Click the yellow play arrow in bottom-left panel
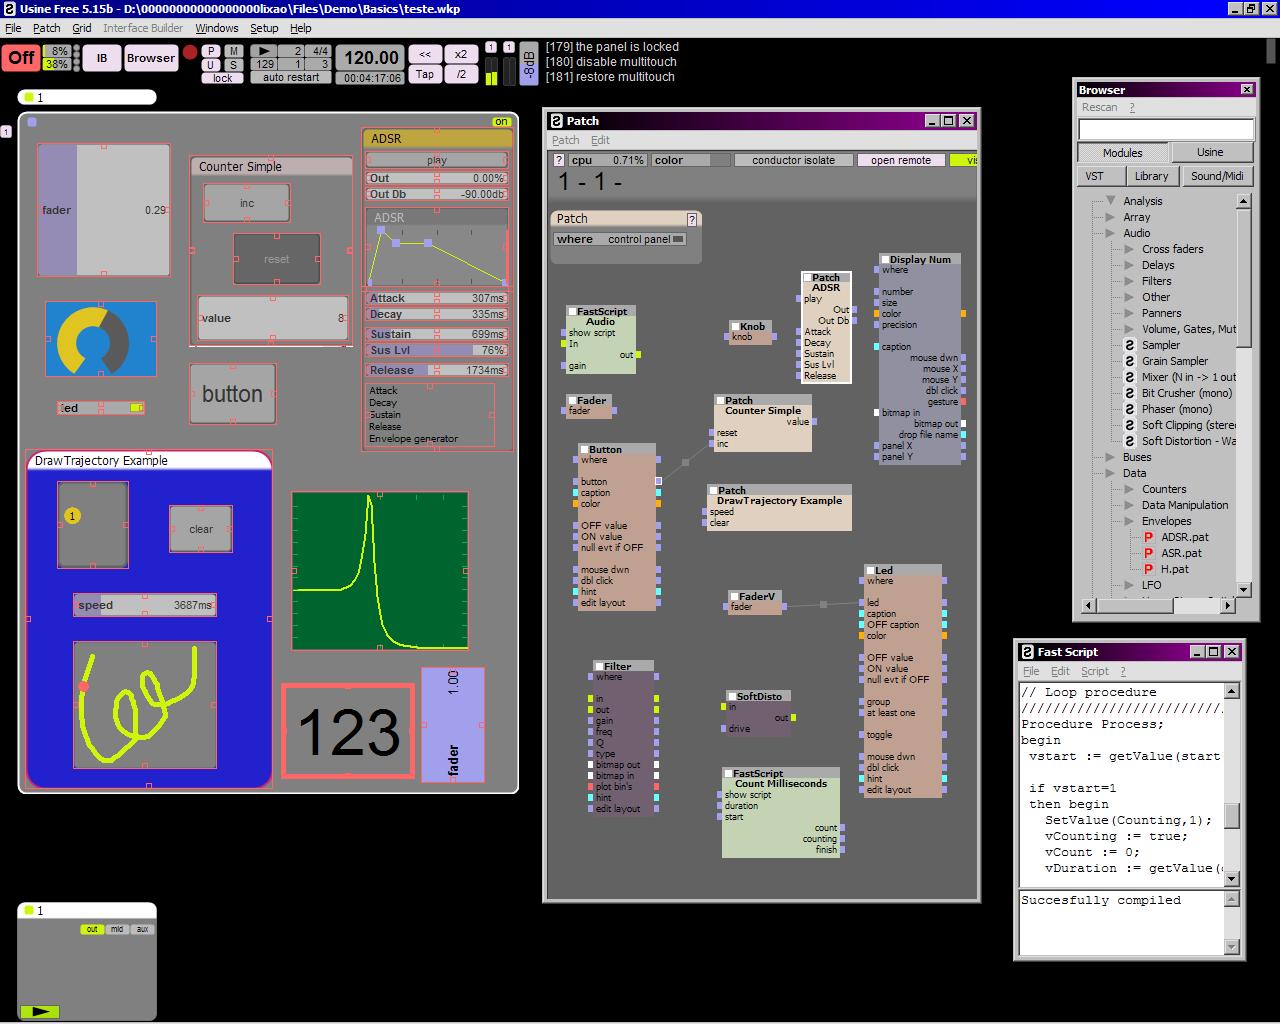The height and width of the screenshot is (1024, 1280). tap(40, 1011)
